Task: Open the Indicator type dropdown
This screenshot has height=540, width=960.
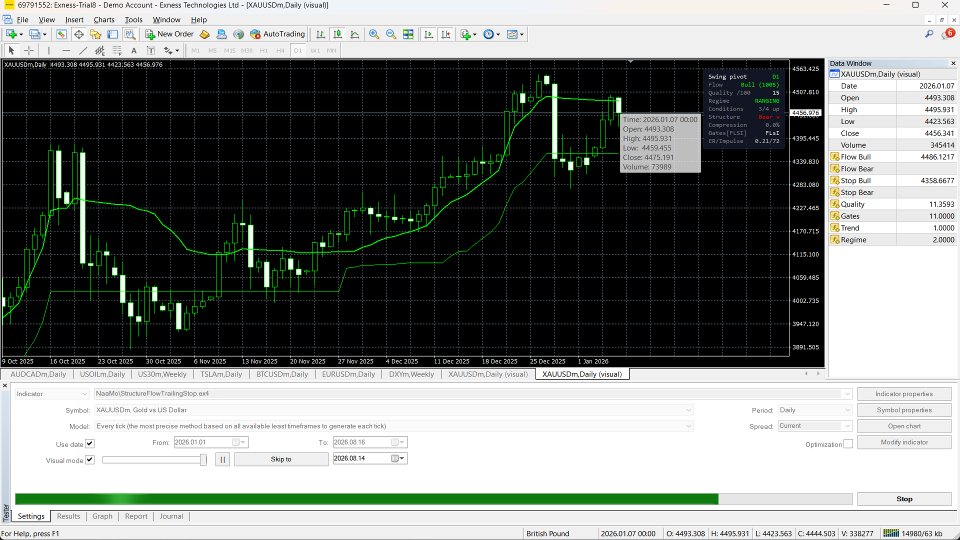Action: [x=84, y=394]
